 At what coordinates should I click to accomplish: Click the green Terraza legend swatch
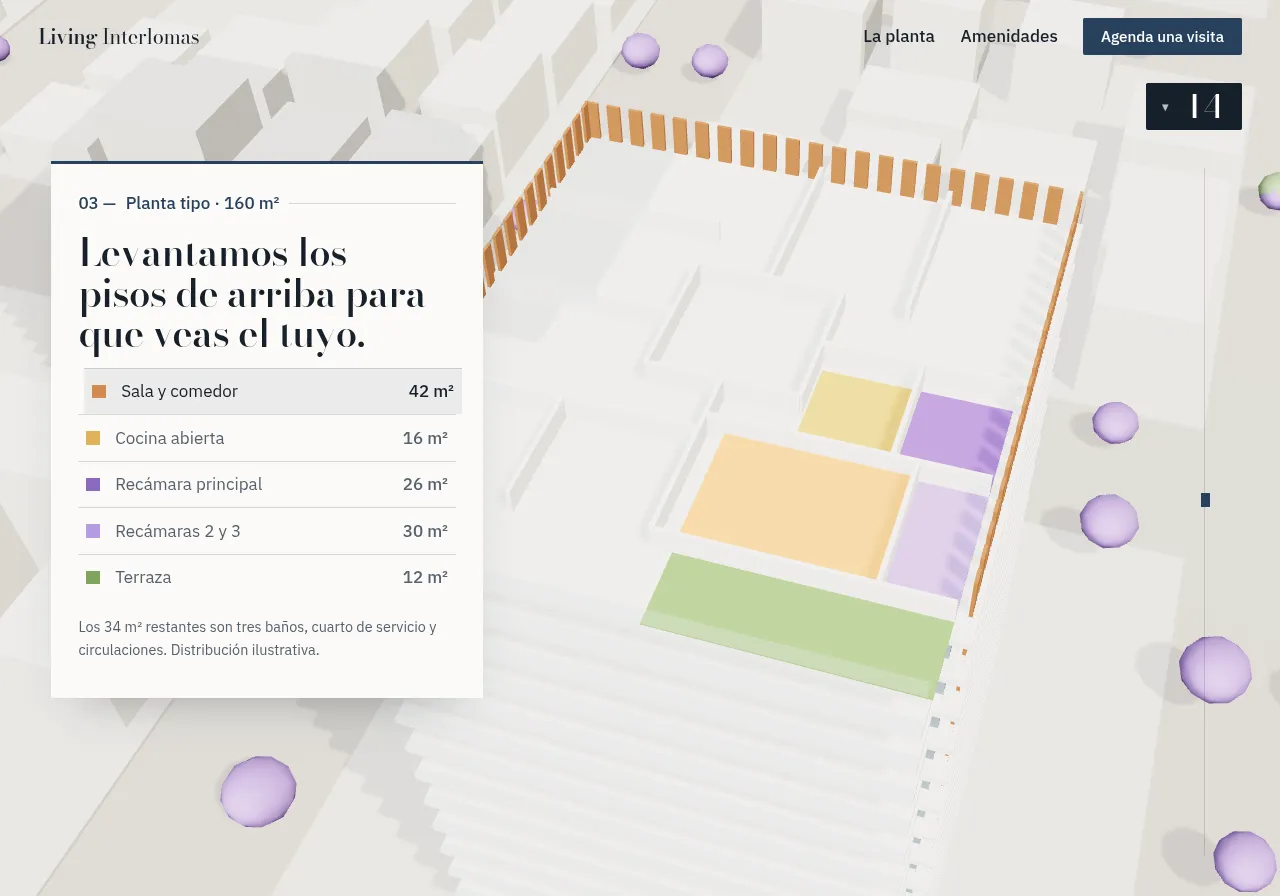pyautogui.click(x=93, y=577)
